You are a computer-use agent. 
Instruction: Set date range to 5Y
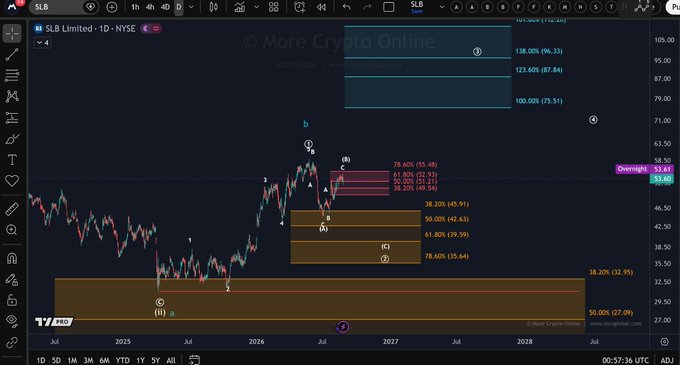point(155,360)
